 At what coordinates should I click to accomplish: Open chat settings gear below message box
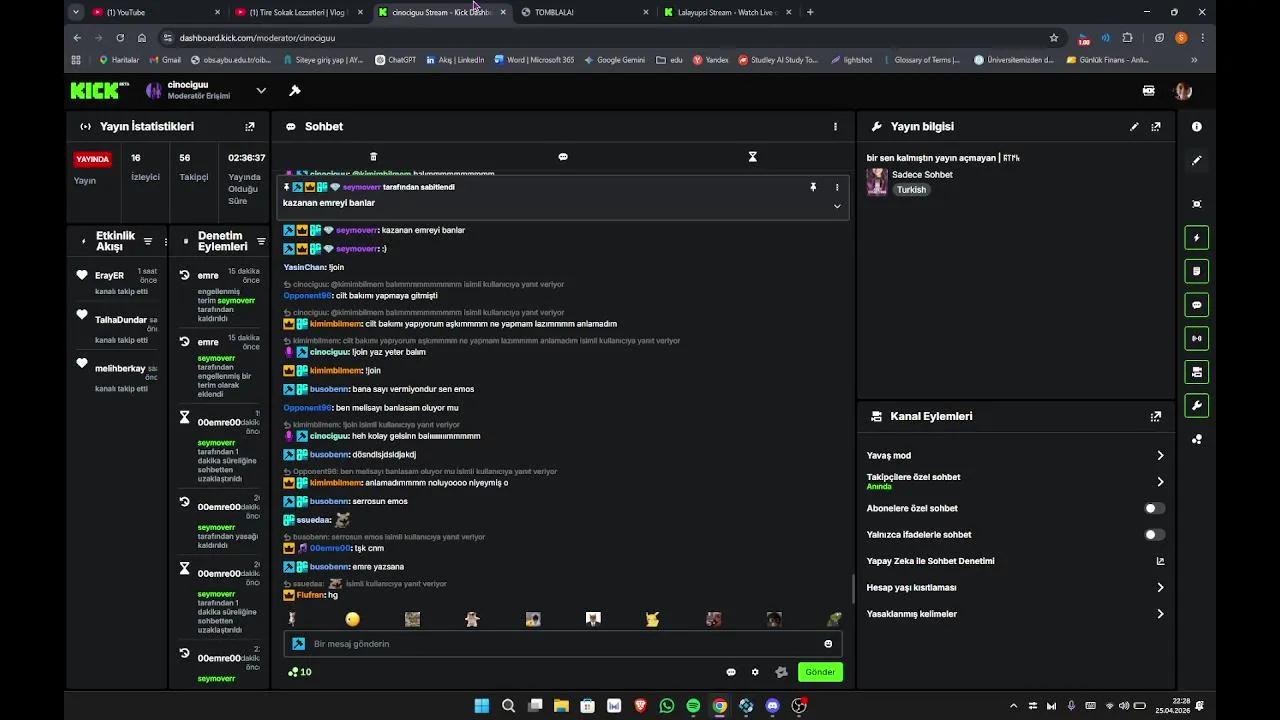[755, 672]
